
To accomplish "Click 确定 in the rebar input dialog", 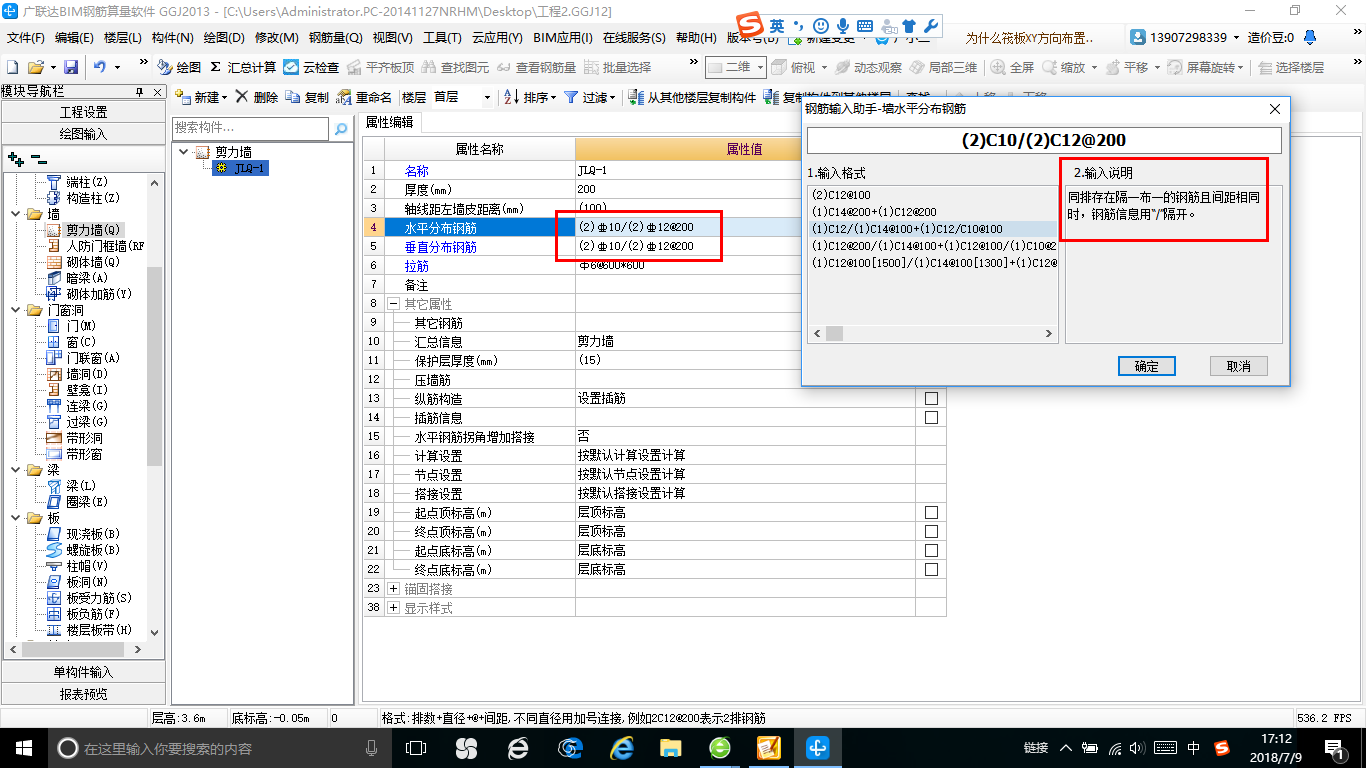I will point(1147,366).
